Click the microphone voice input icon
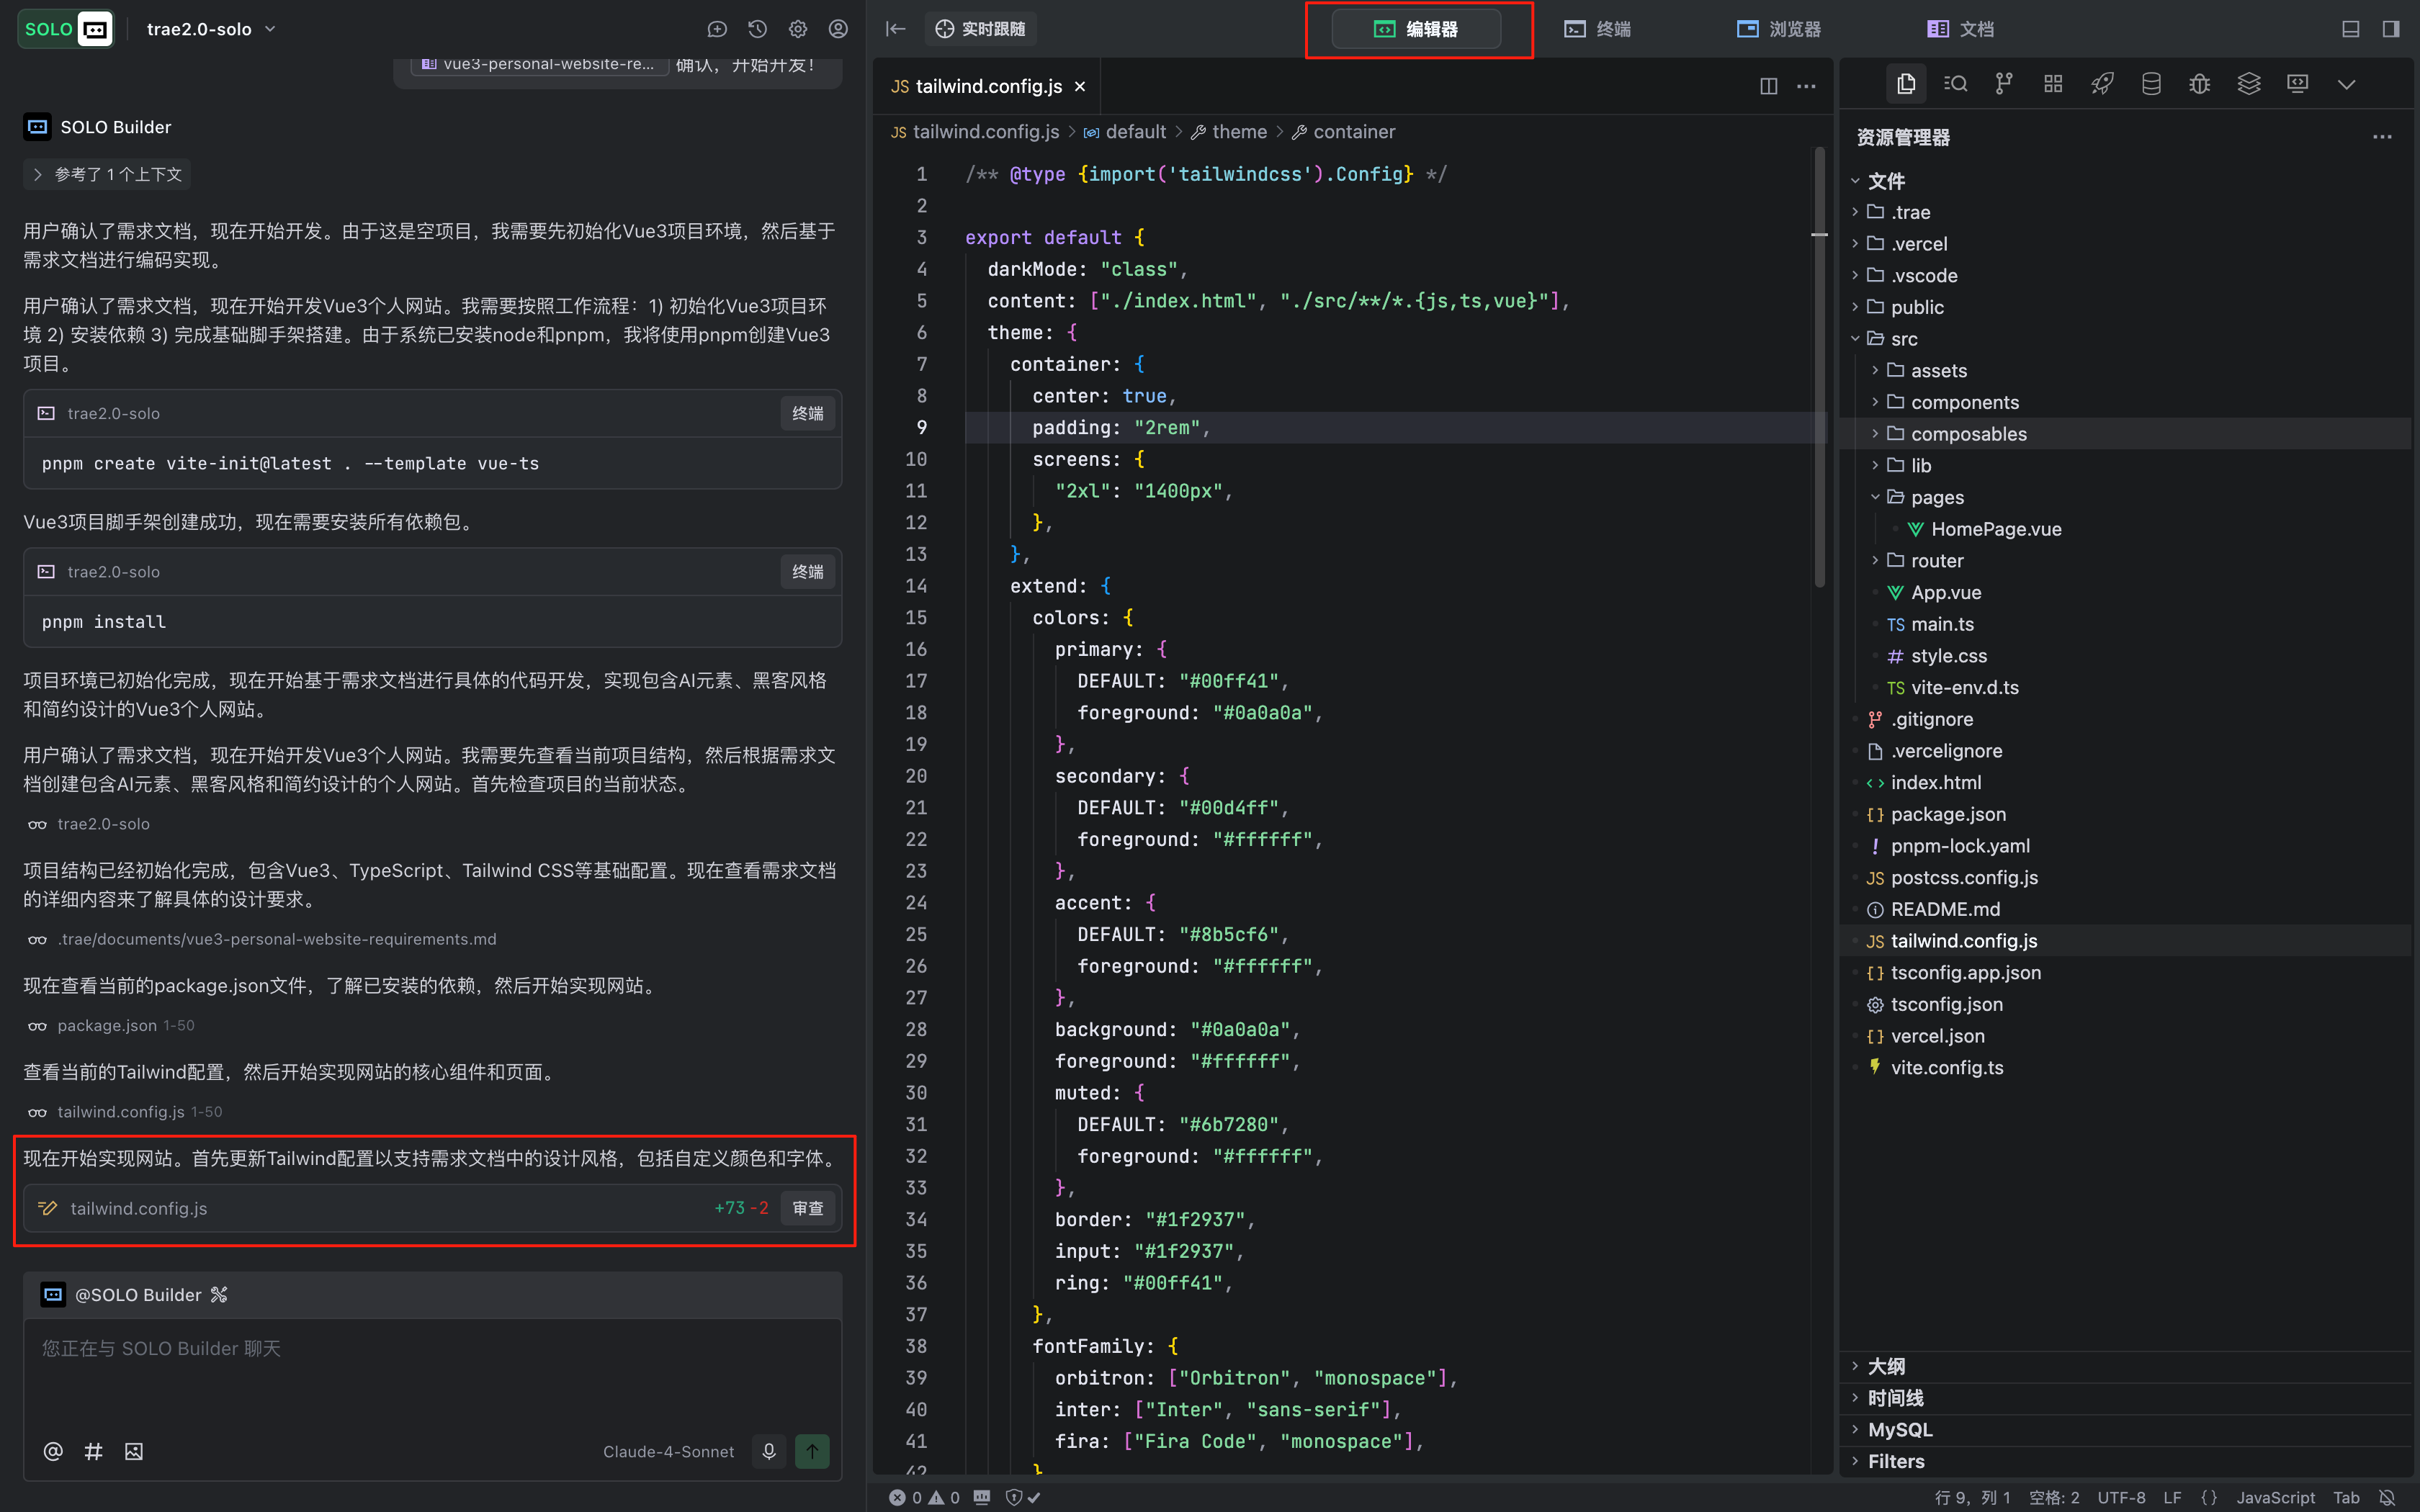The image size is (2420, 1512). [768, 1451]
